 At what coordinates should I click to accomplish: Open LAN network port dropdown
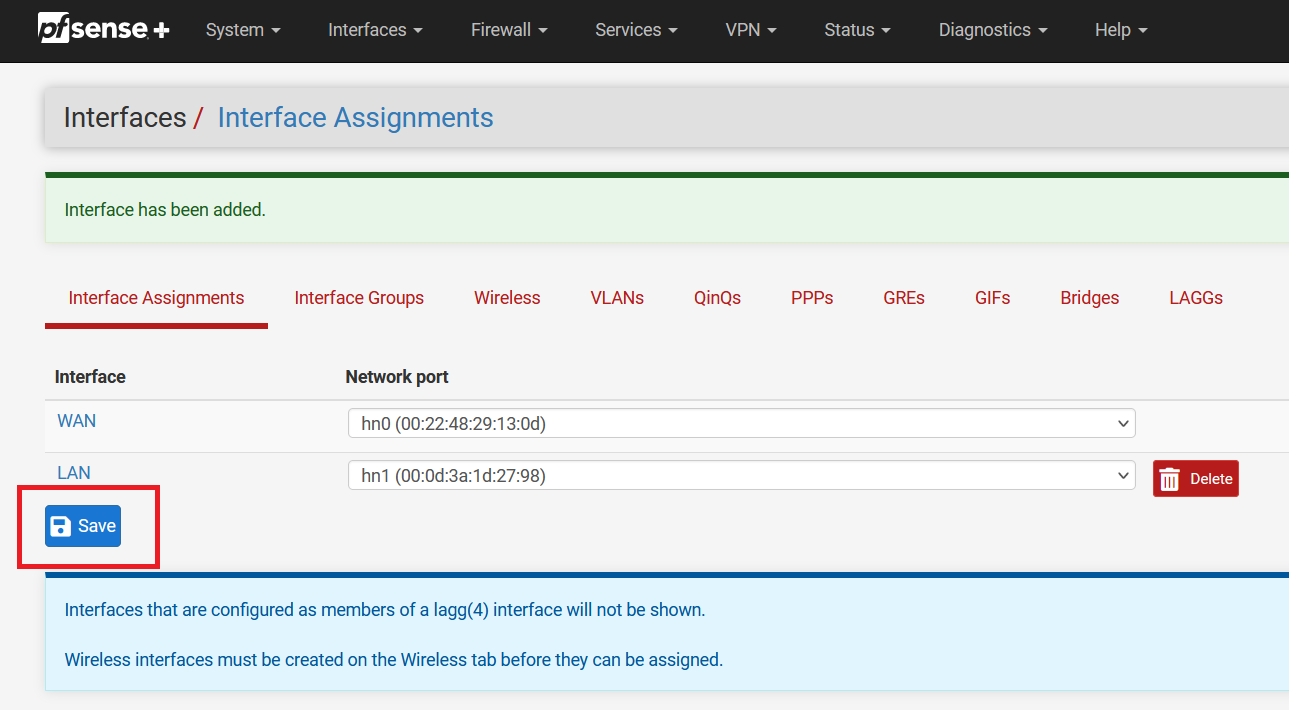(741, 476)
